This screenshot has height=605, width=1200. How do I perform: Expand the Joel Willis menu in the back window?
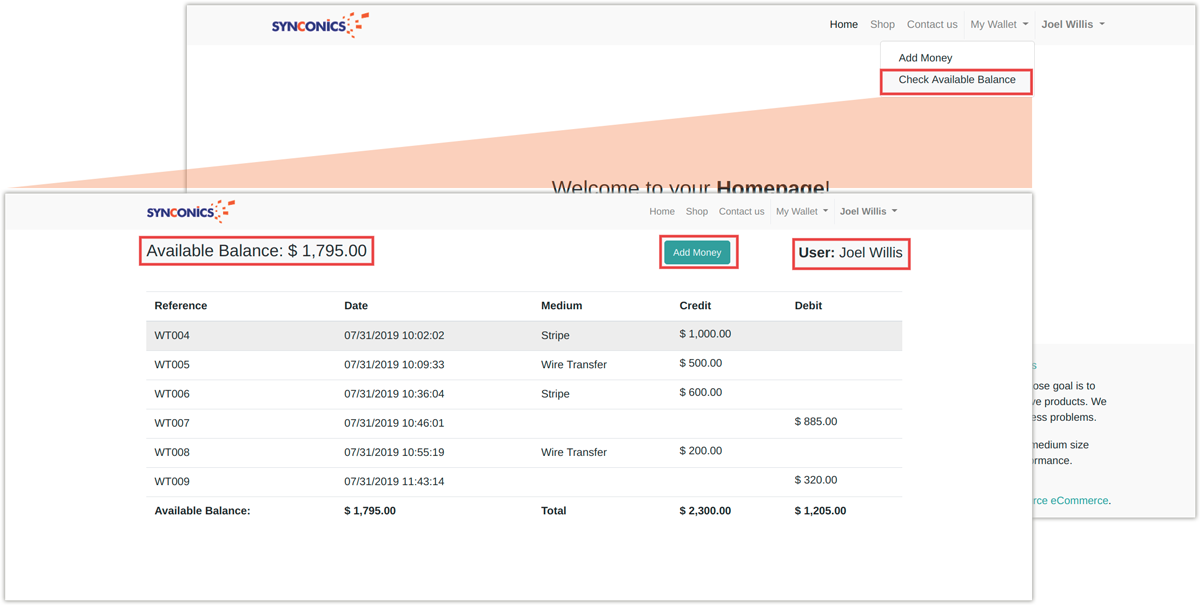coord(1072,25)
